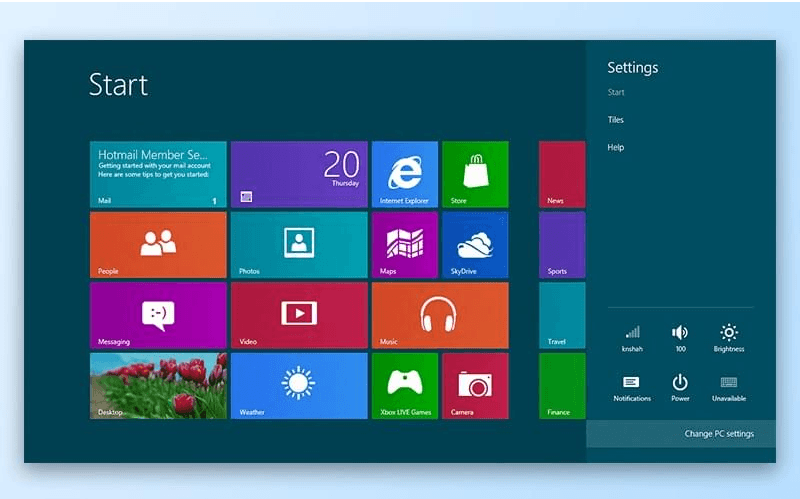Open the Weather tile

[x=299, y=386]
